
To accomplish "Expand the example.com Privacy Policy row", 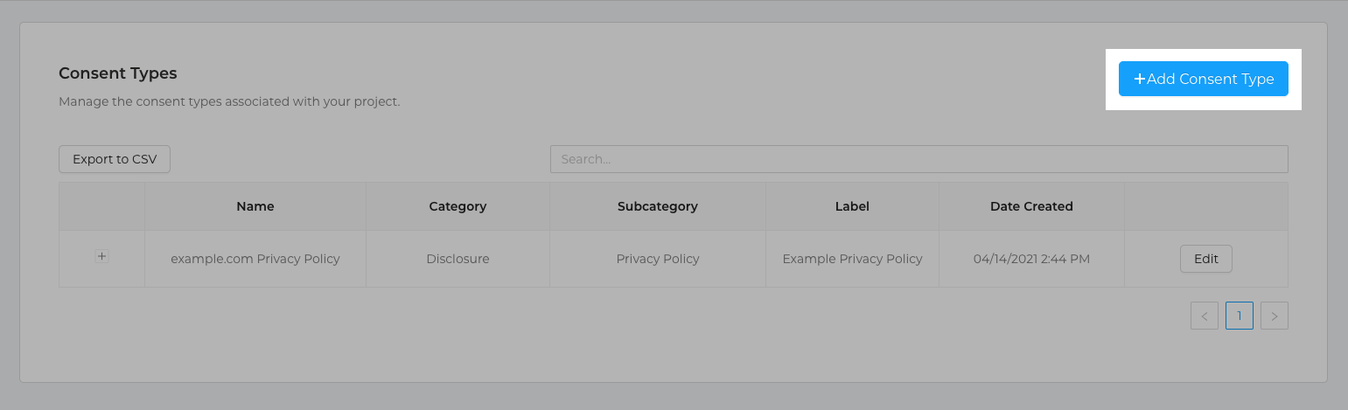I will tap(102, 257).
